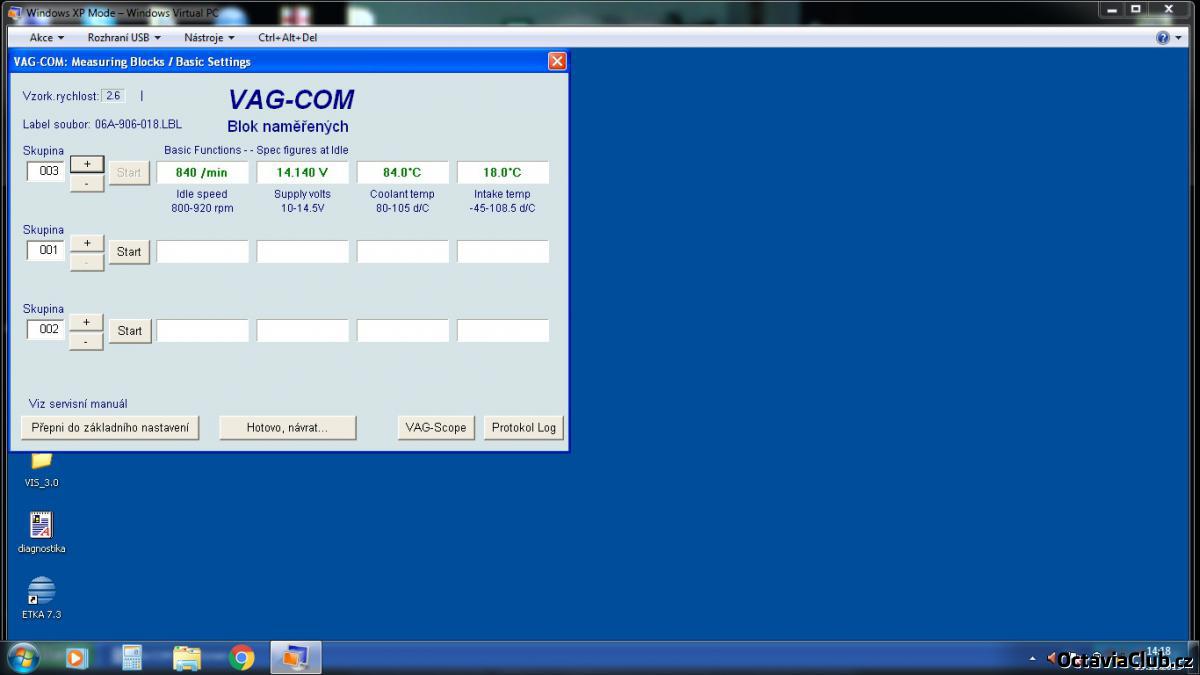The height and width of the screenshot is (675, 1200).
Task: Decrease group 002 with minus button
Action: pyautogui.click(x=86, y=342)
